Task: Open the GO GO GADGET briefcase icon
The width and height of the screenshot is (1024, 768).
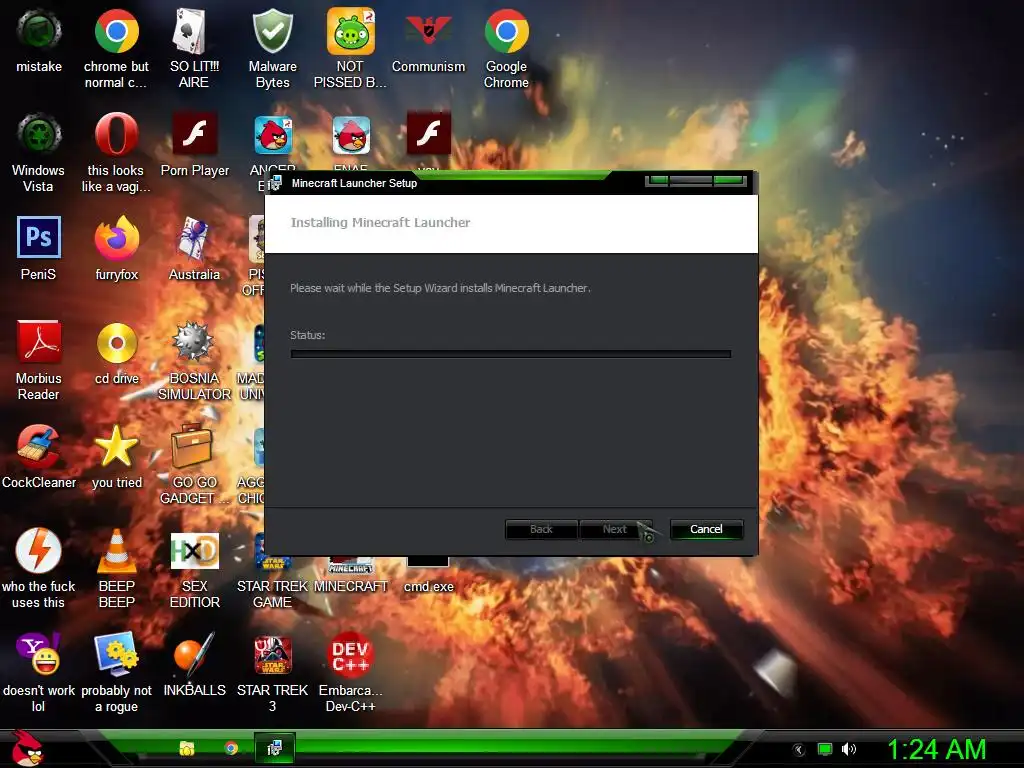Action: [x=194, y=464]
